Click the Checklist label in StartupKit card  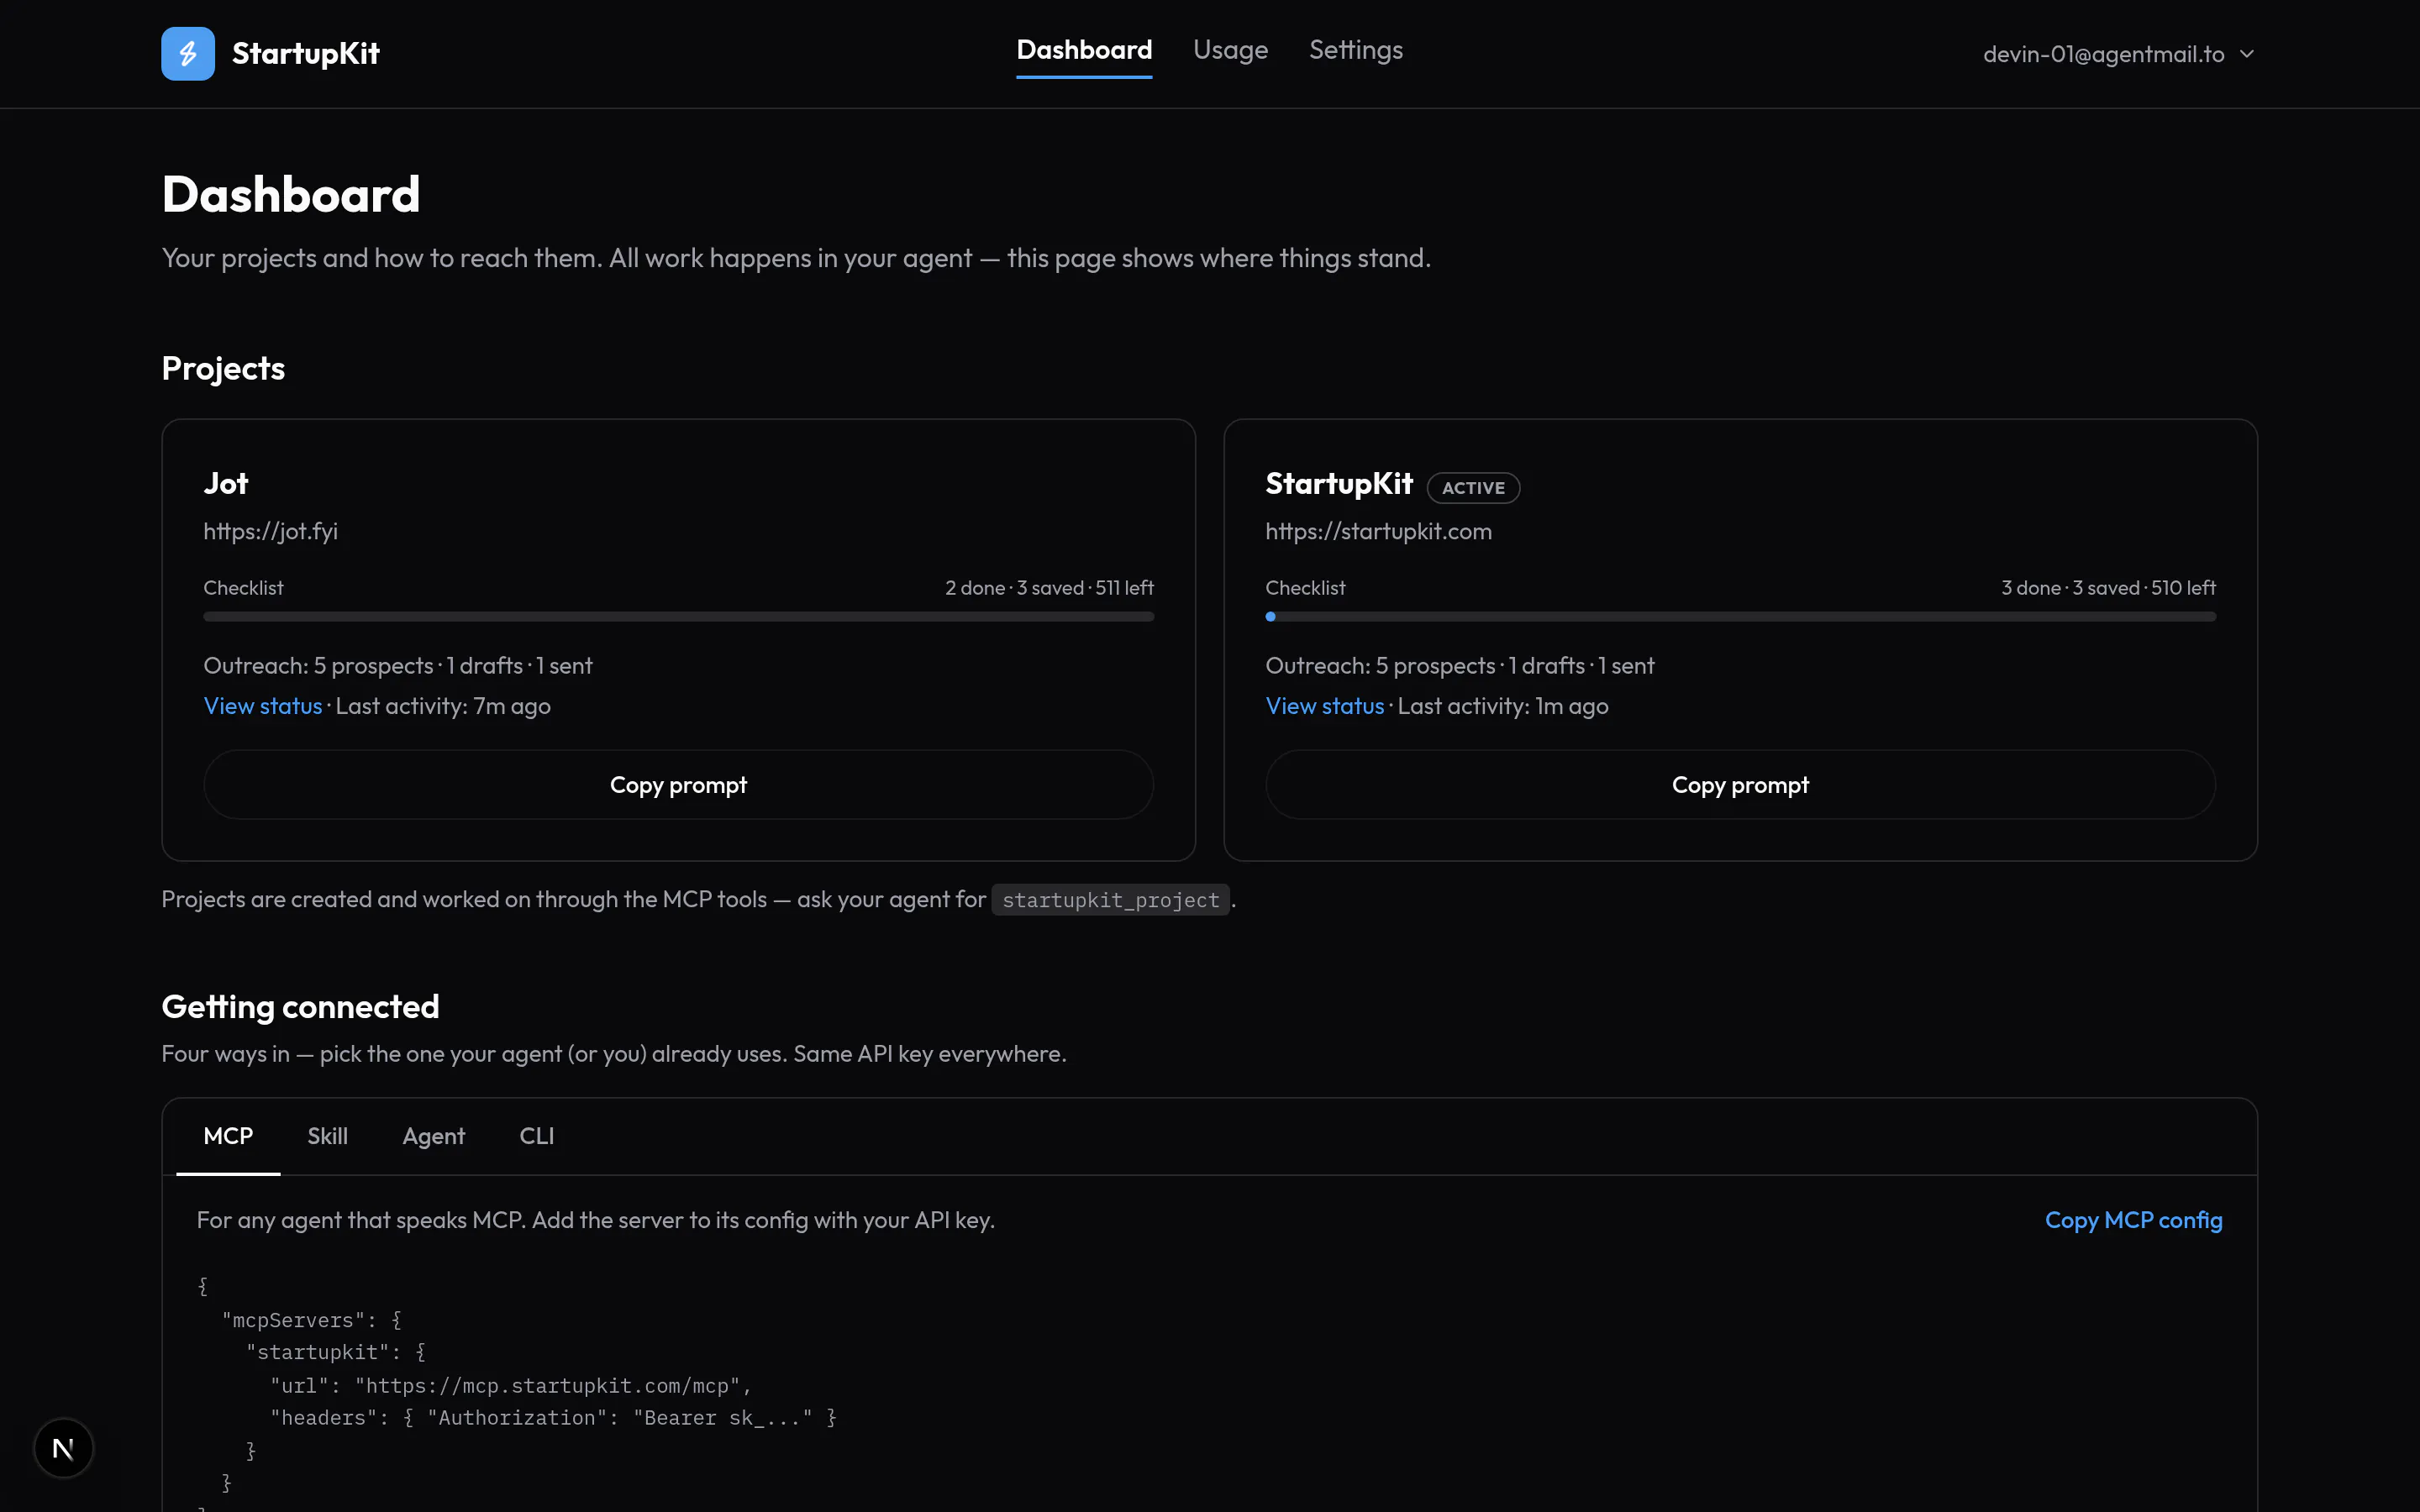click(x=1305, y=588)
